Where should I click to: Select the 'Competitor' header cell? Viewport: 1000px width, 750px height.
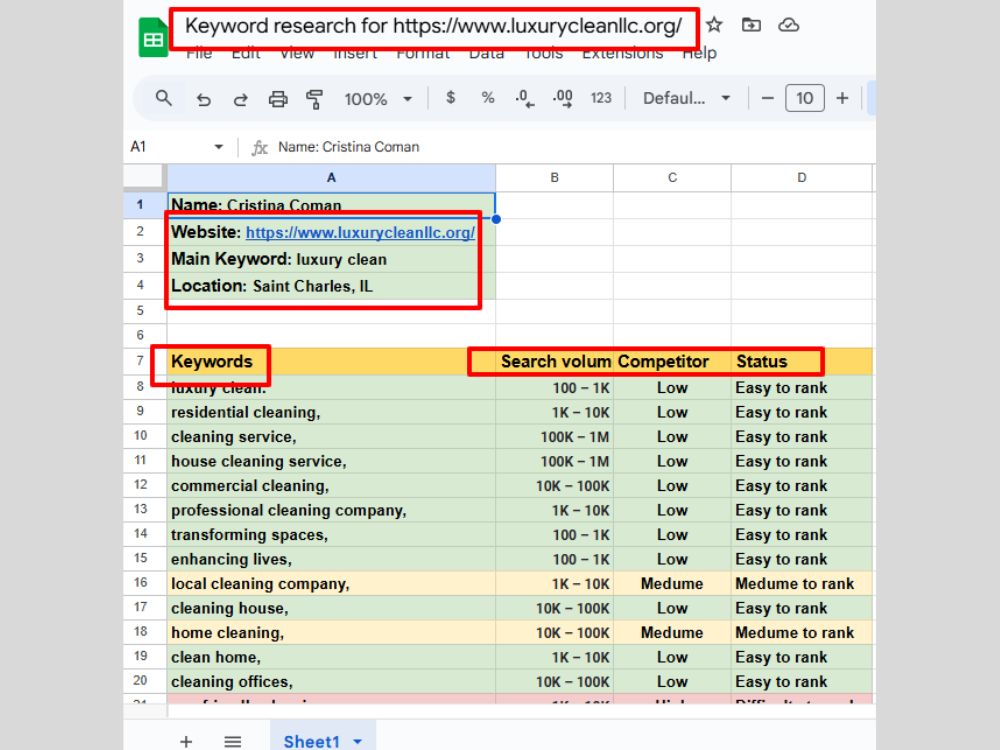coord(672,362)
